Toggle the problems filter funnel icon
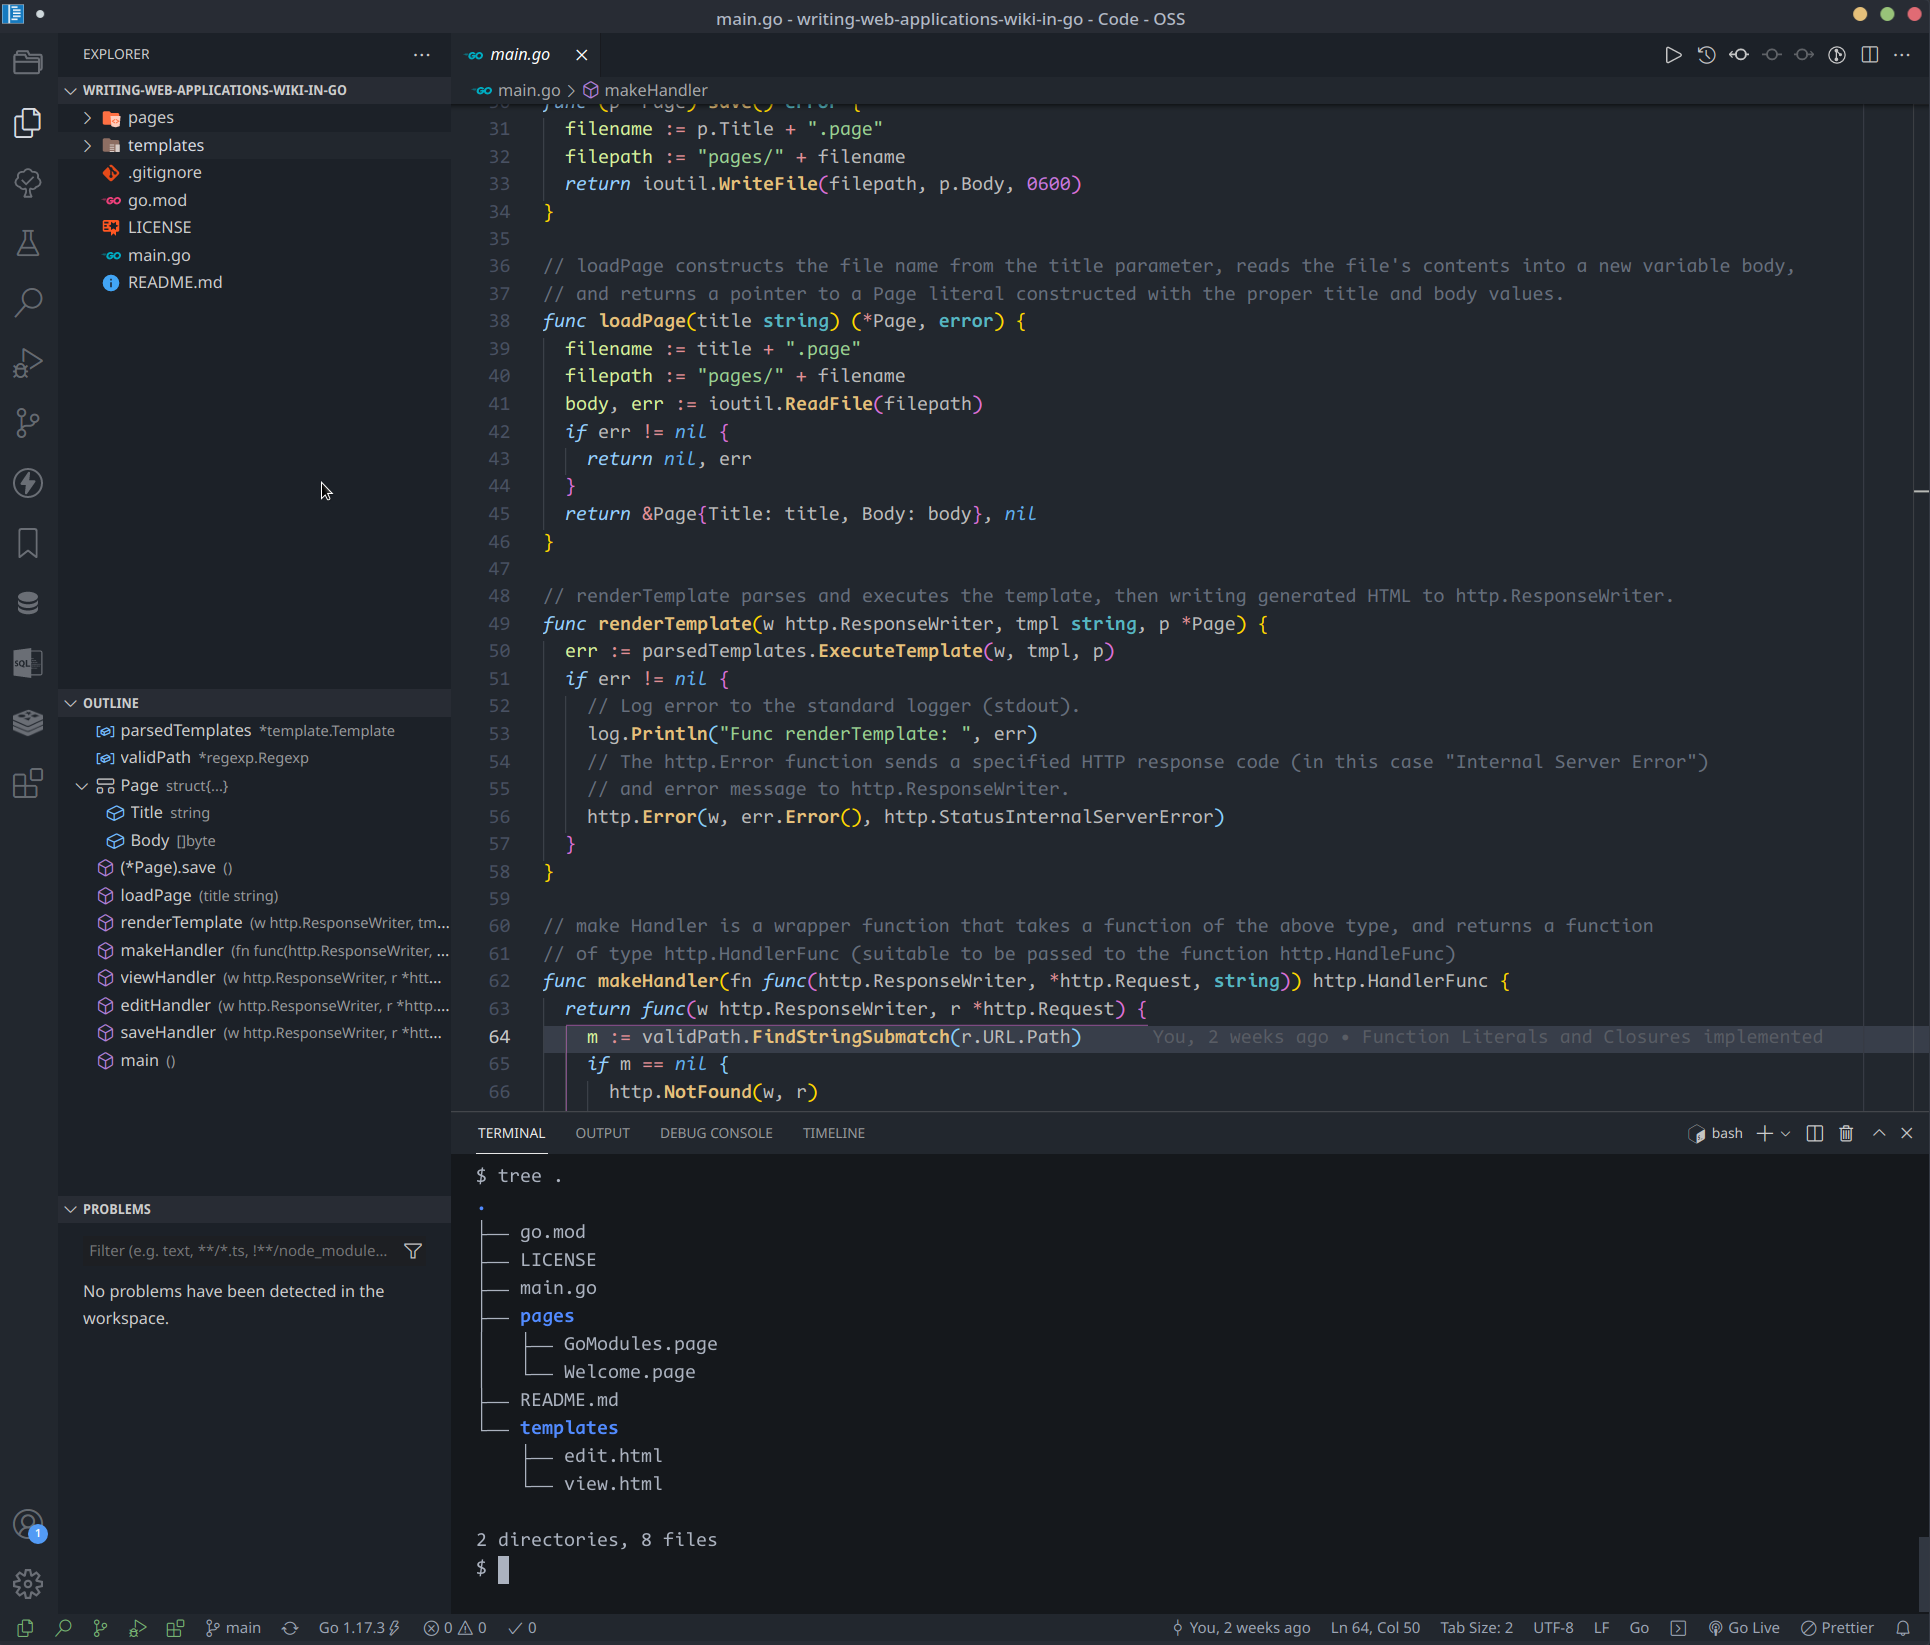The height and width of the screenshot is (1645, 1930). coord(413,1251)
